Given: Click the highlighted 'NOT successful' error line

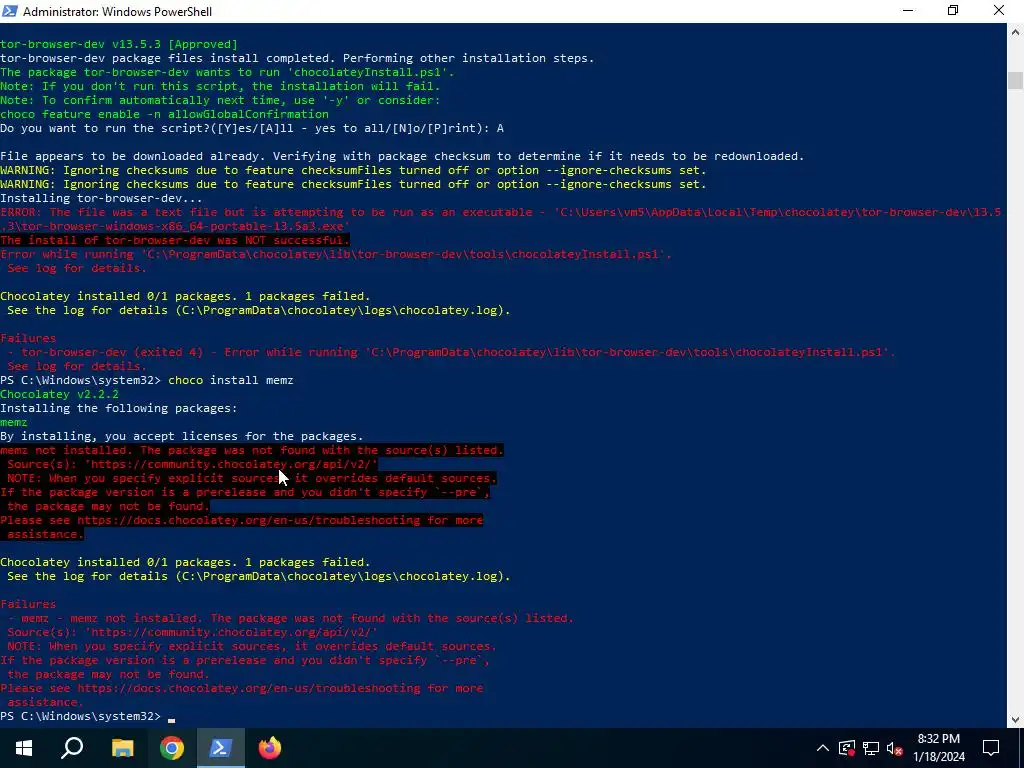Looking at the screenshot, I should click(175, 240).
